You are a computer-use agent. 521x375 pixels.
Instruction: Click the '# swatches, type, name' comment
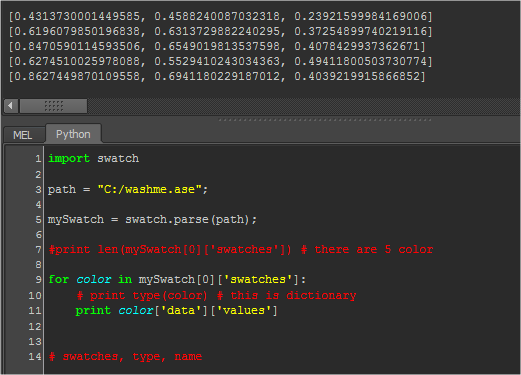[125, 357]
